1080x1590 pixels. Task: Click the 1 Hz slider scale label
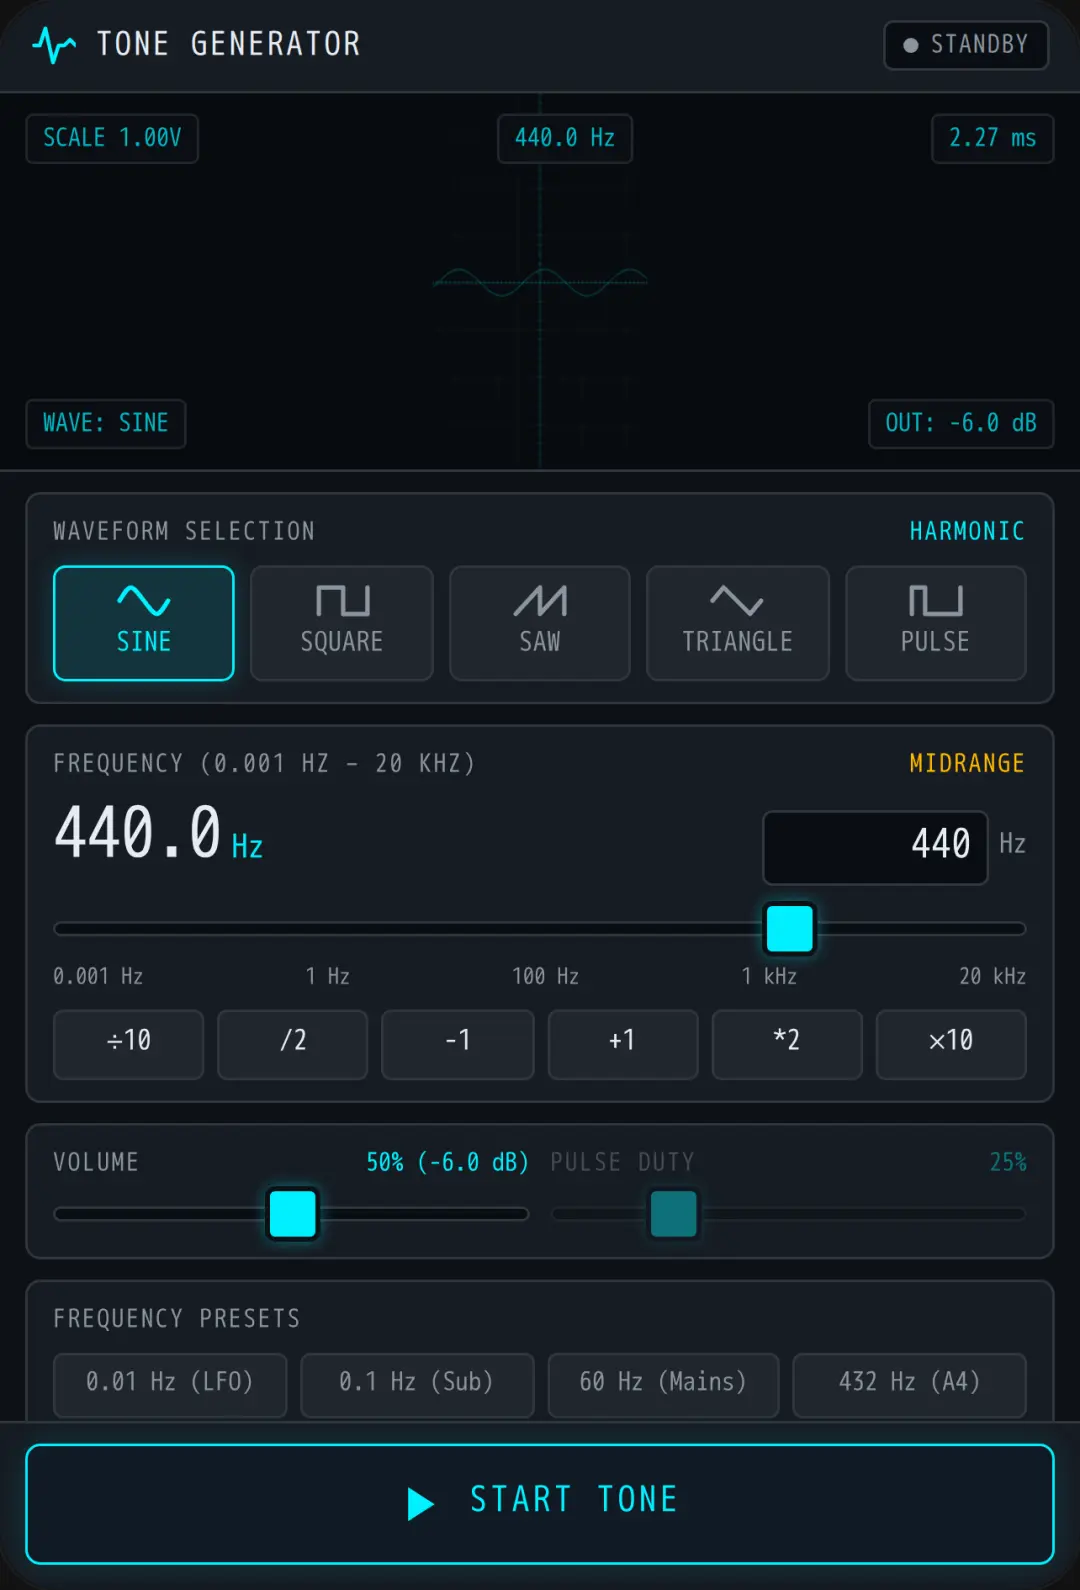pos(328,976)
